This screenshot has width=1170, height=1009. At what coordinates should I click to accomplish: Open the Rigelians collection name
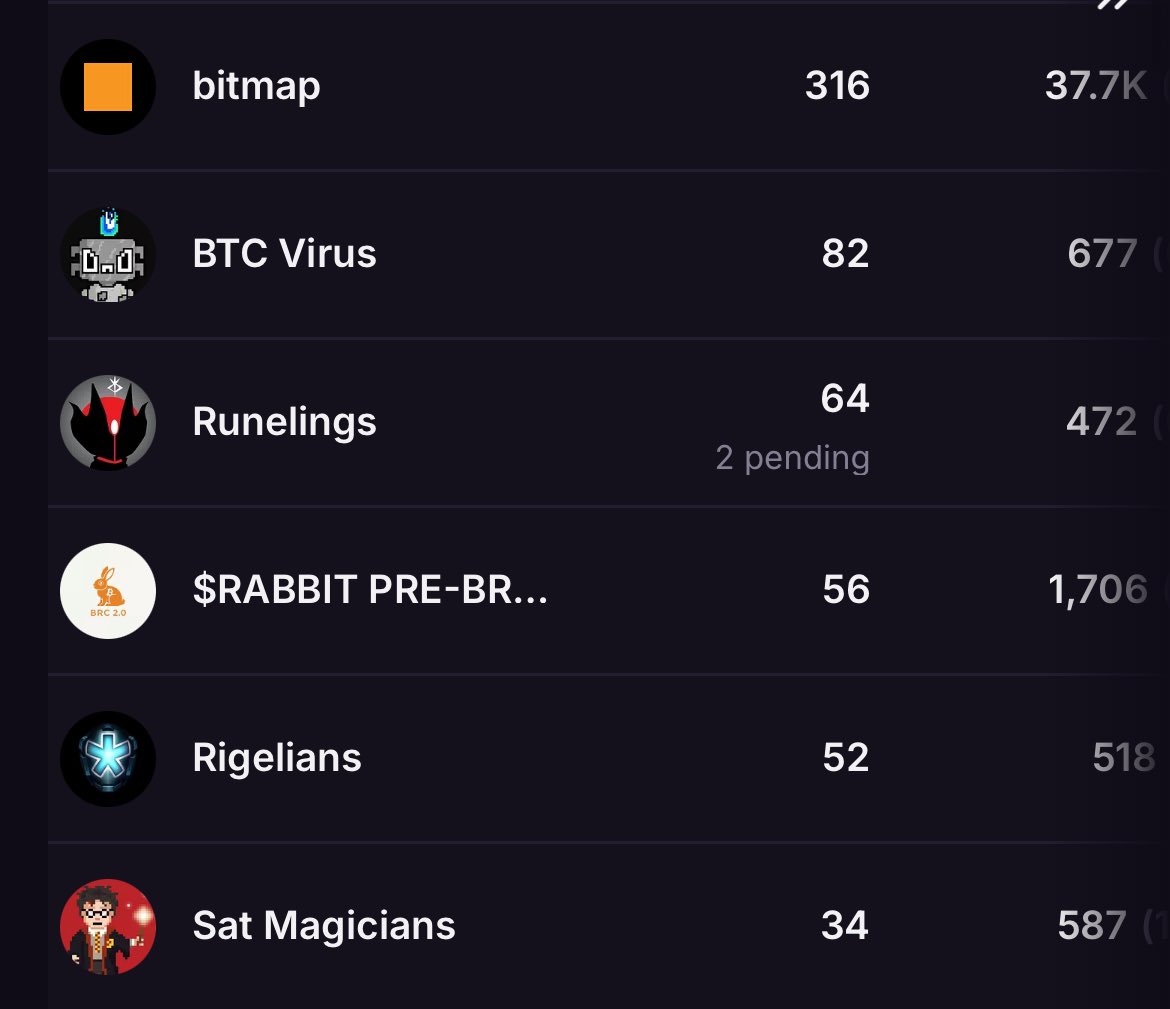[277, 758]
